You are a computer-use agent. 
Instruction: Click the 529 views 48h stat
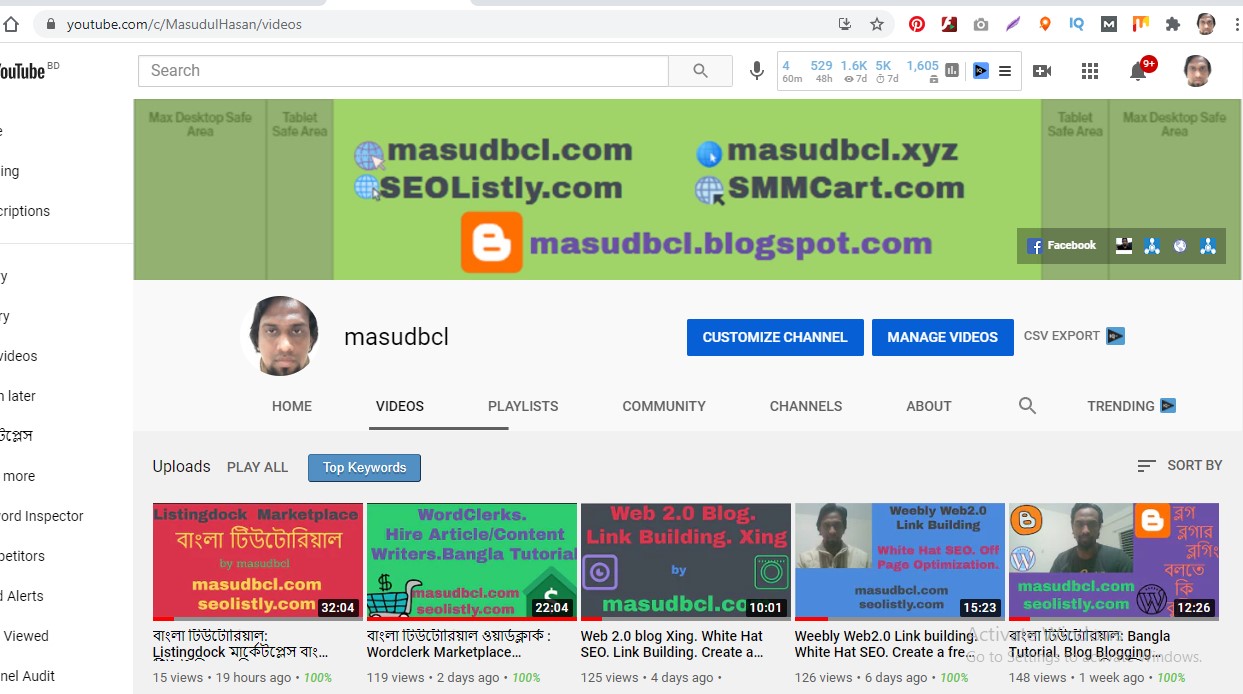[822, 71]
